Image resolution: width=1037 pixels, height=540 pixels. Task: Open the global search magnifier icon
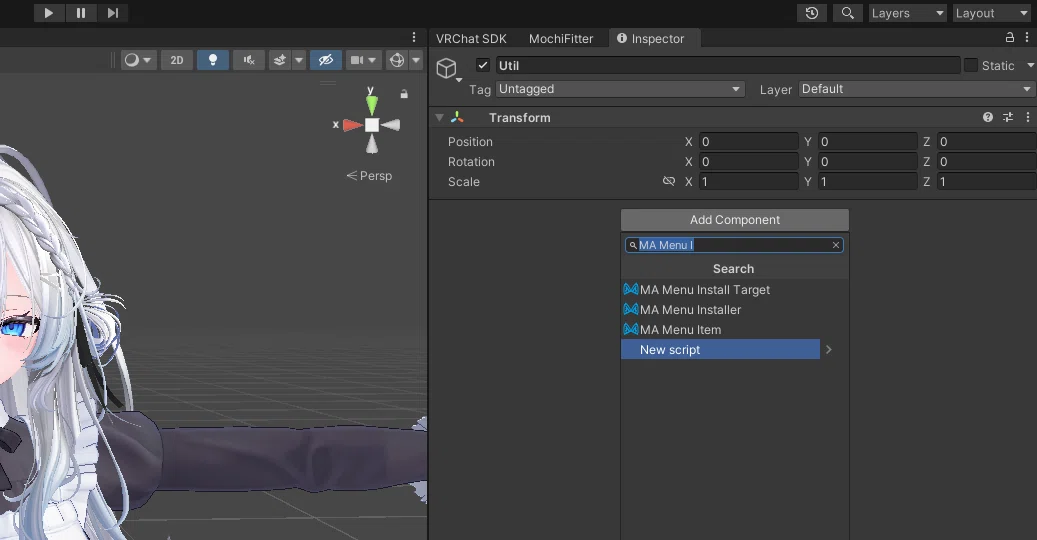point(847,13)
